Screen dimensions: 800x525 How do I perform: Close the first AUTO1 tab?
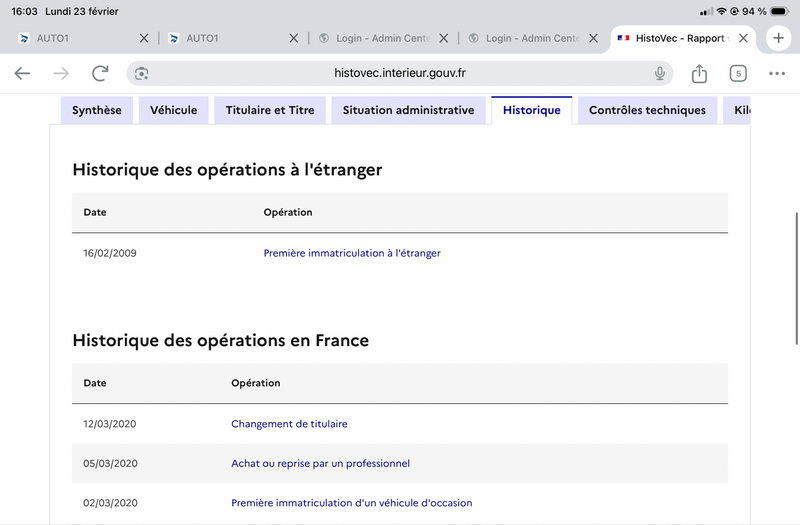tap(144, 38)
